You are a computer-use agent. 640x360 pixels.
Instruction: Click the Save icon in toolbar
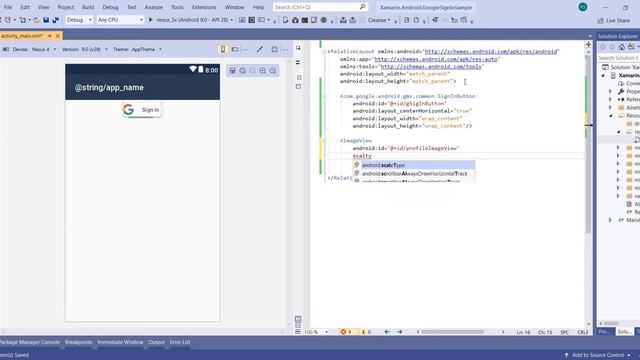click(46, 20)
